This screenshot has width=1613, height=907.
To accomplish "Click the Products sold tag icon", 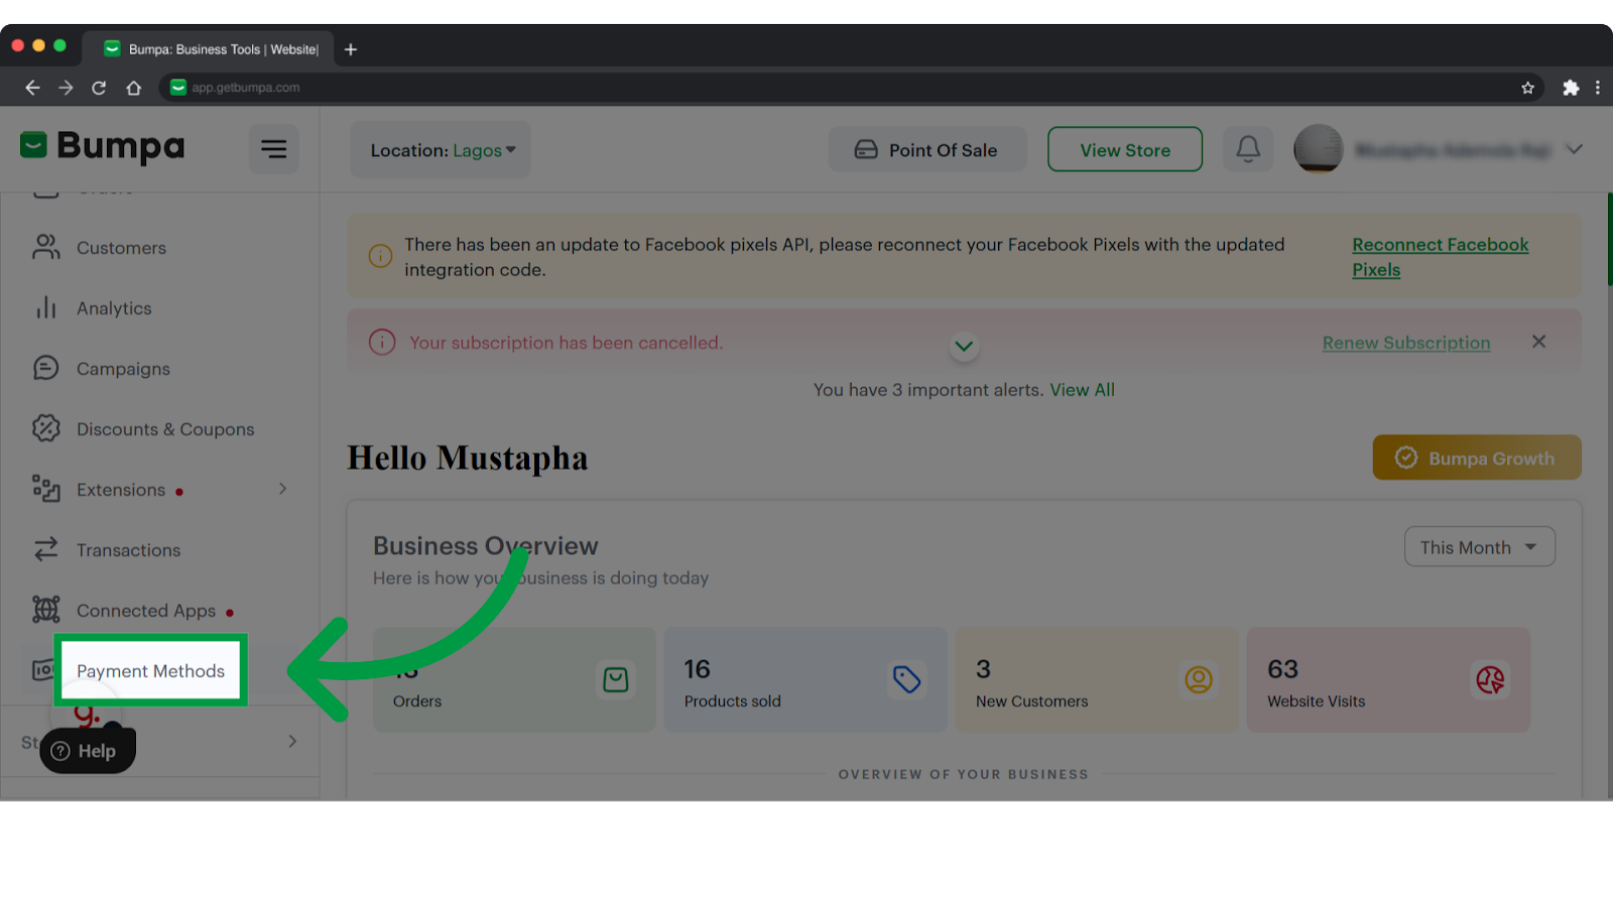I will pyautogui.click(x=907, y=680).
